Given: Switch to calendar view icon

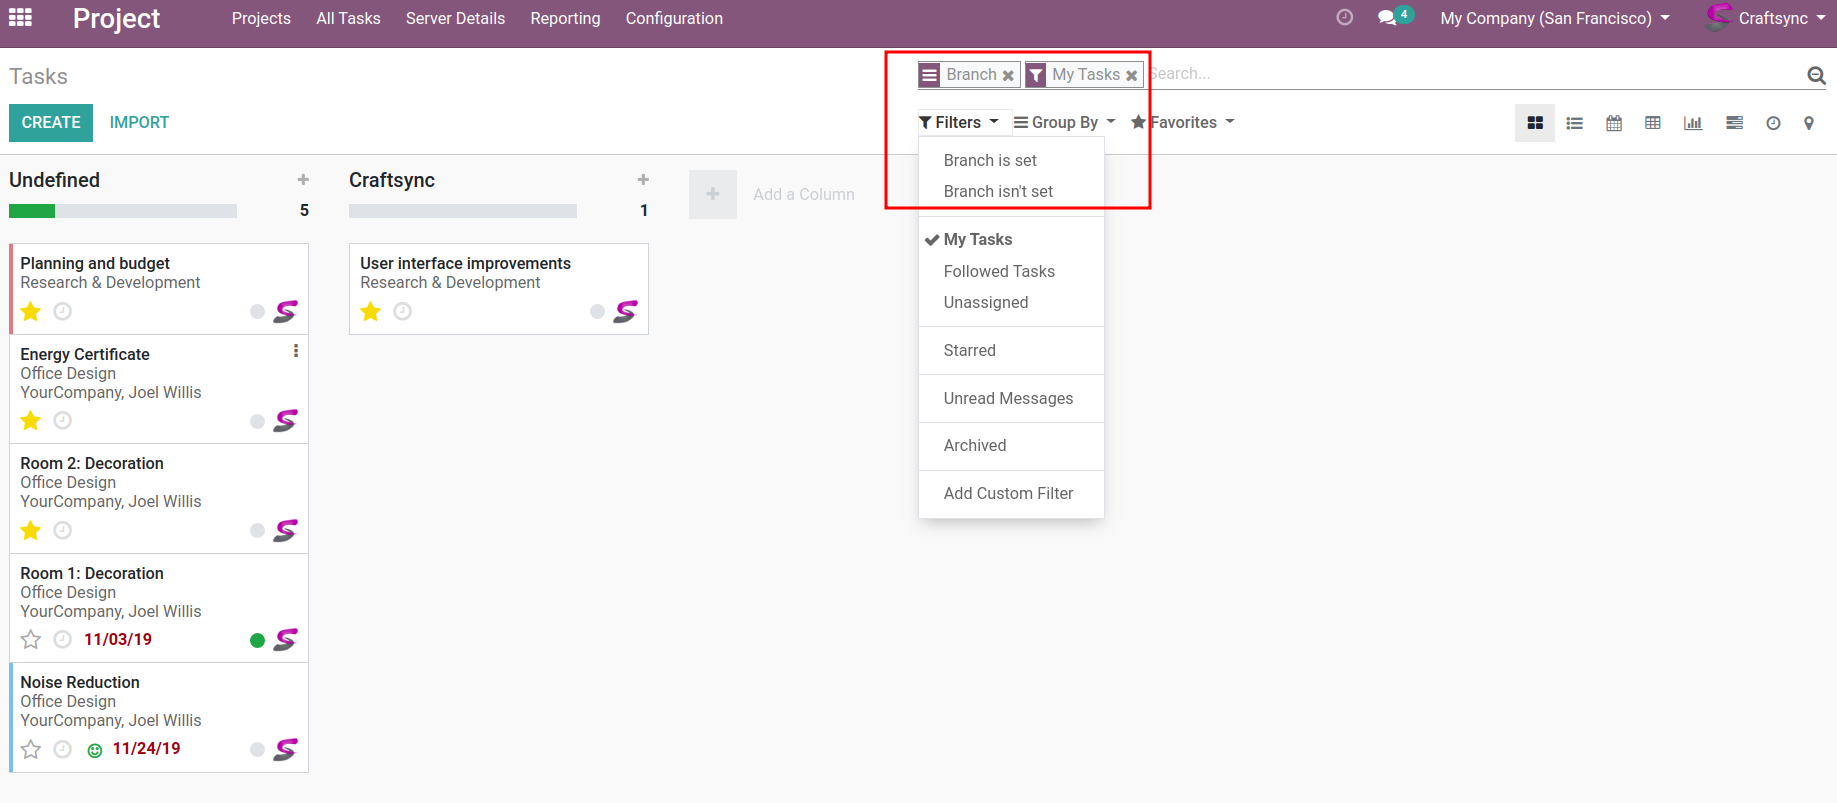Looking at the screenshot, I should pyautogui.click(x=1614, y=123).
